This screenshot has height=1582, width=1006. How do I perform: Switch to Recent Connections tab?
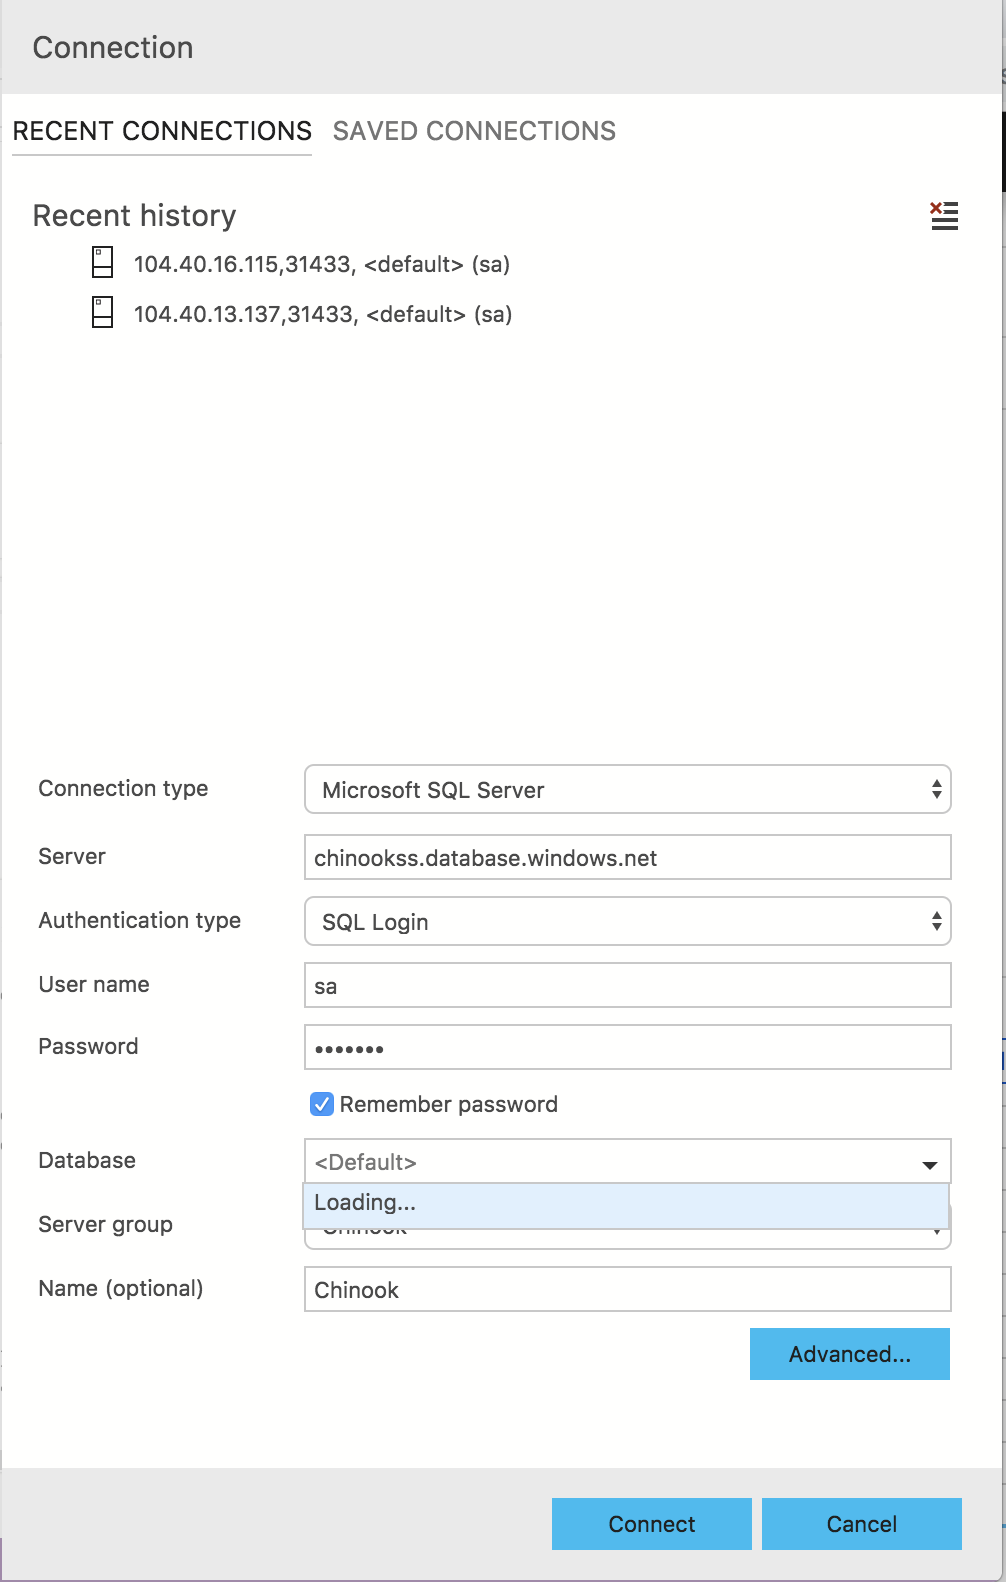pos(162,131)
